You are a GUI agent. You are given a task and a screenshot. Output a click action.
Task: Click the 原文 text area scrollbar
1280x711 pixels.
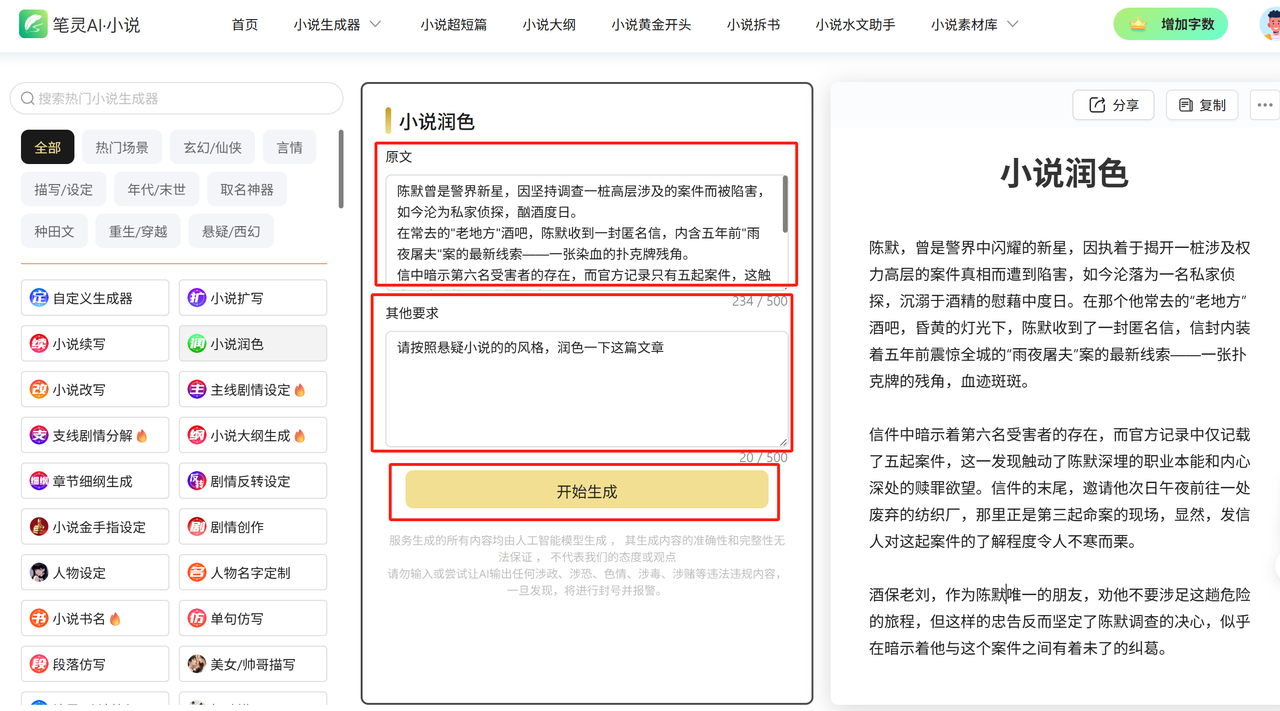click(785, 205)
